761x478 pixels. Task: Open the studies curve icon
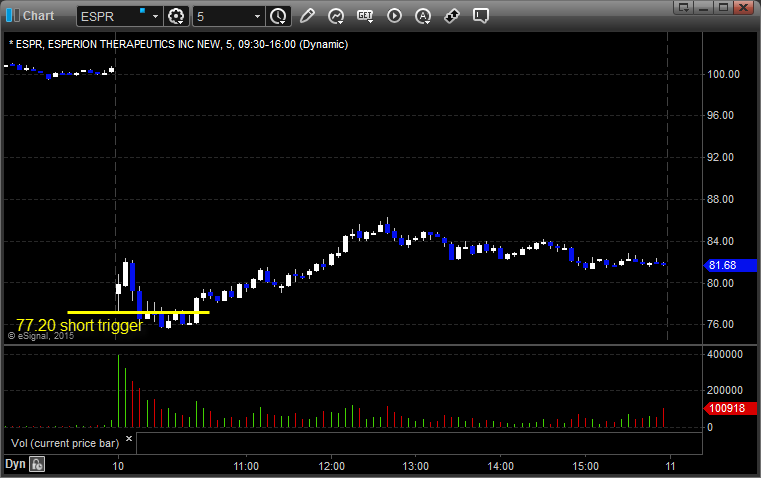[x=336, y=16]
